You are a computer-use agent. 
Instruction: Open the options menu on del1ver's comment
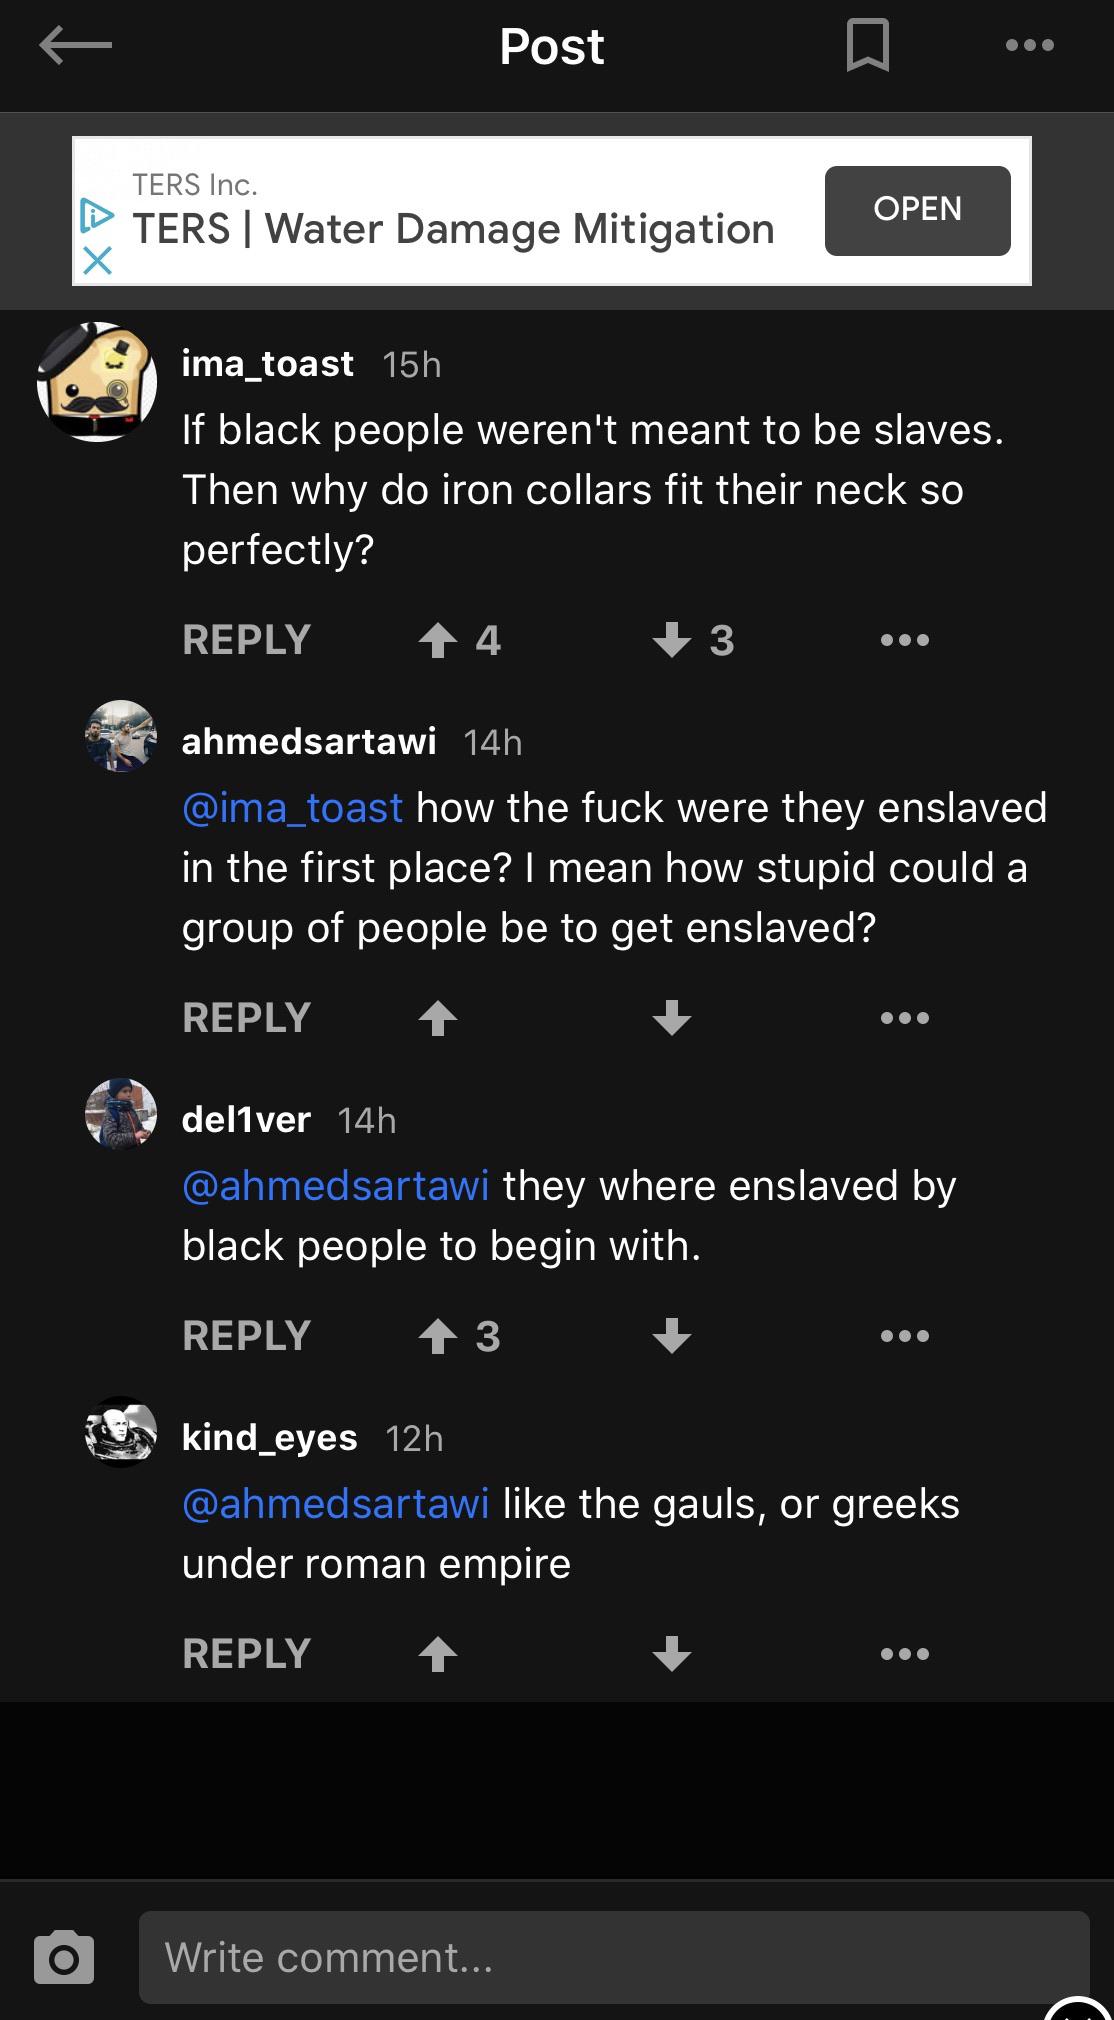coord(904,1335)
